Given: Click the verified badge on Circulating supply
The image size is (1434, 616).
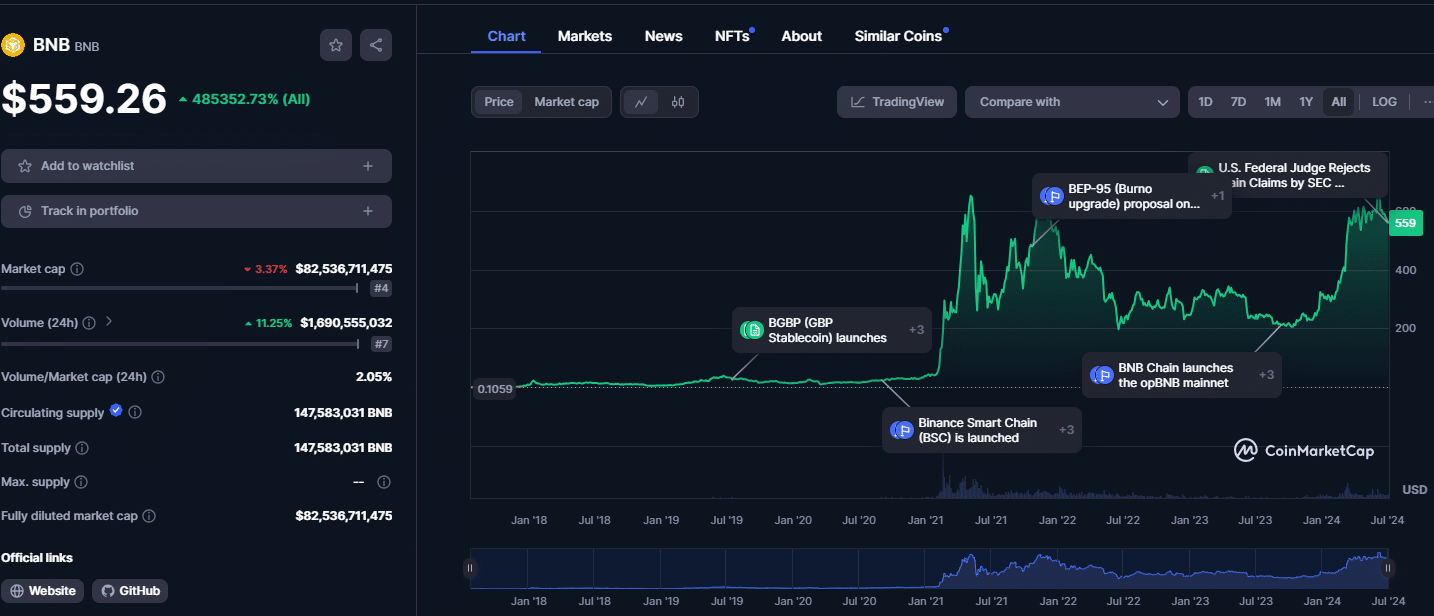Looking at the screenshot, I should coord(116,411).
